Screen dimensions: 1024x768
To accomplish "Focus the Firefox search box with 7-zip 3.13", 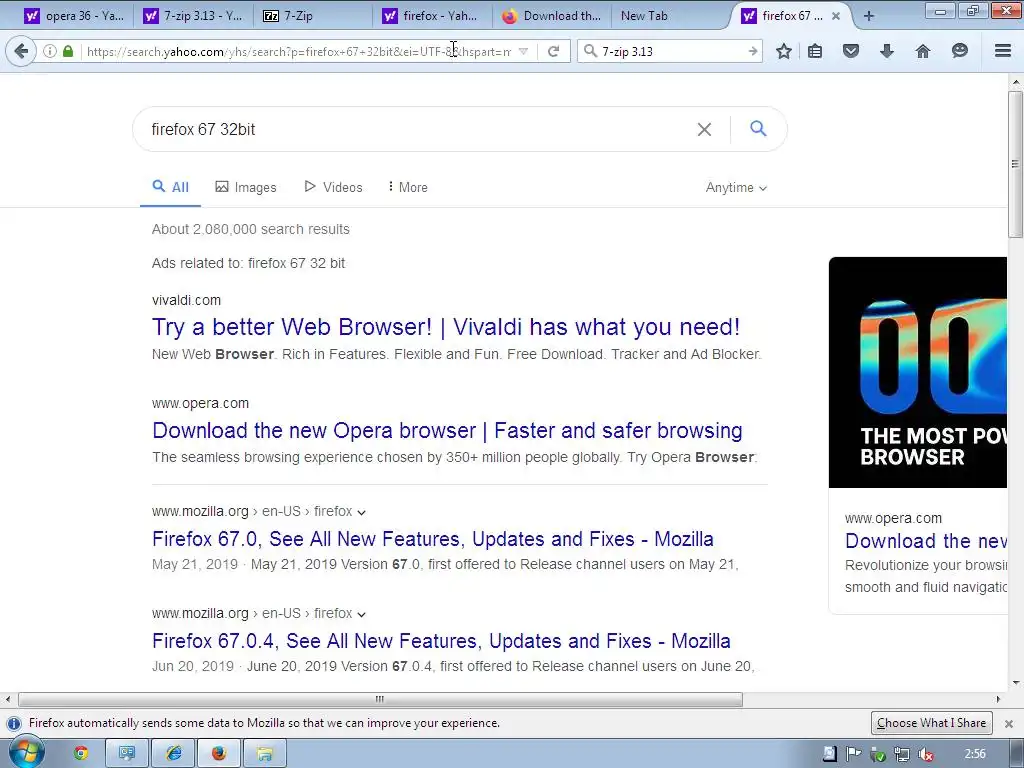I will click(672, 51).
